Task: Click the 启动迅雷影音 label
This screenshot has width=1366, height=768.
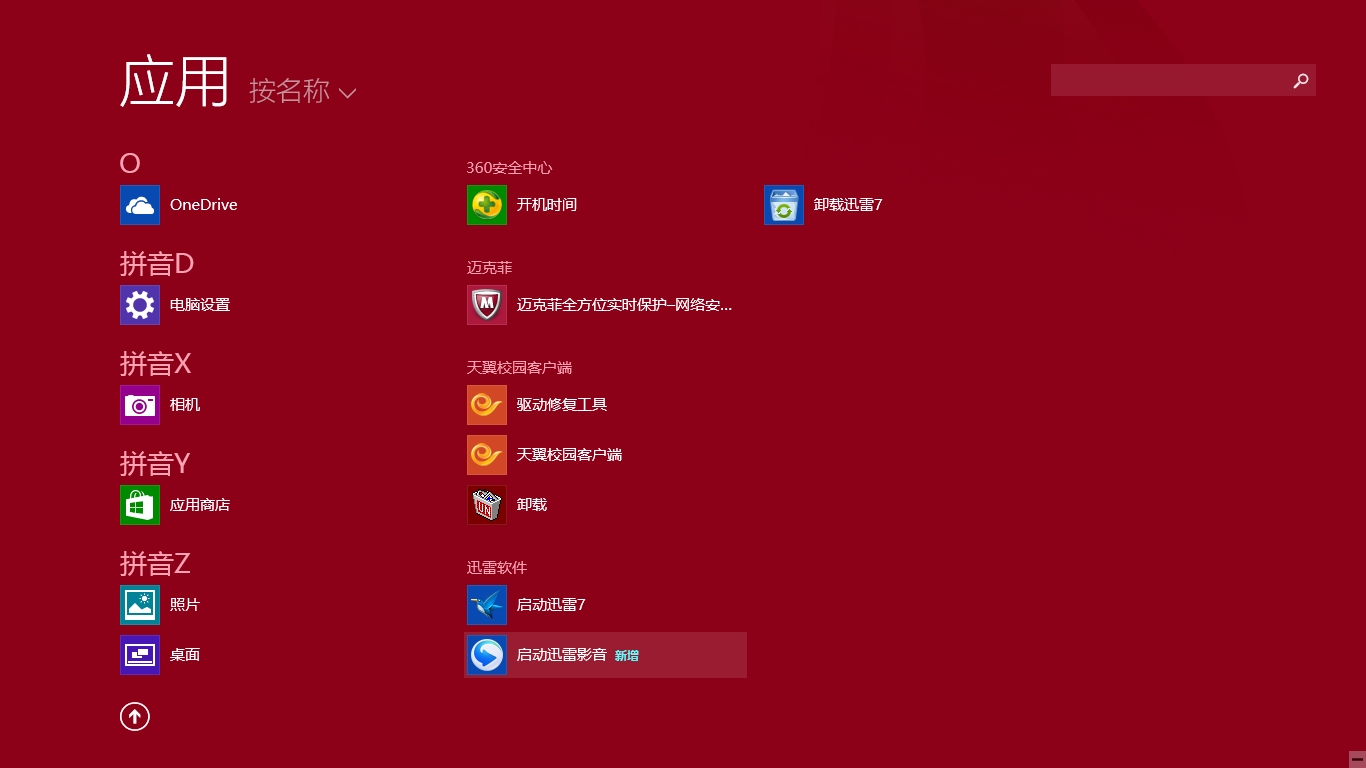Action: pos(562,655)
